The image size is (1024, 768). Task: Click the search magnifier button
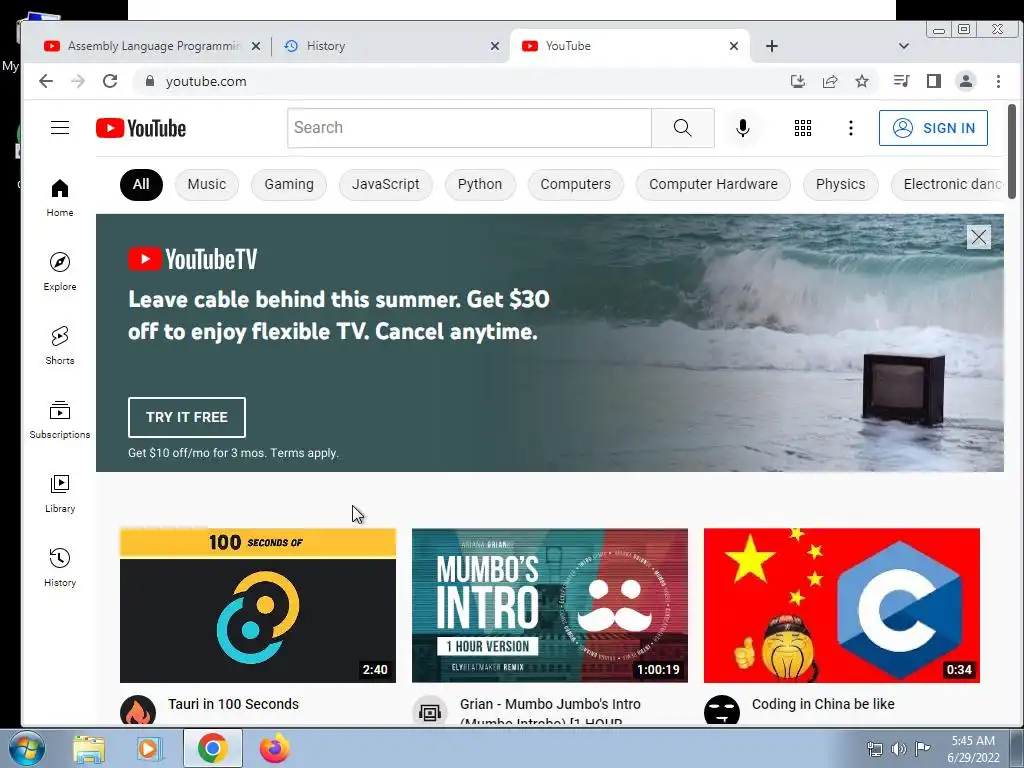pyautogui.click(x=682, y=128)
